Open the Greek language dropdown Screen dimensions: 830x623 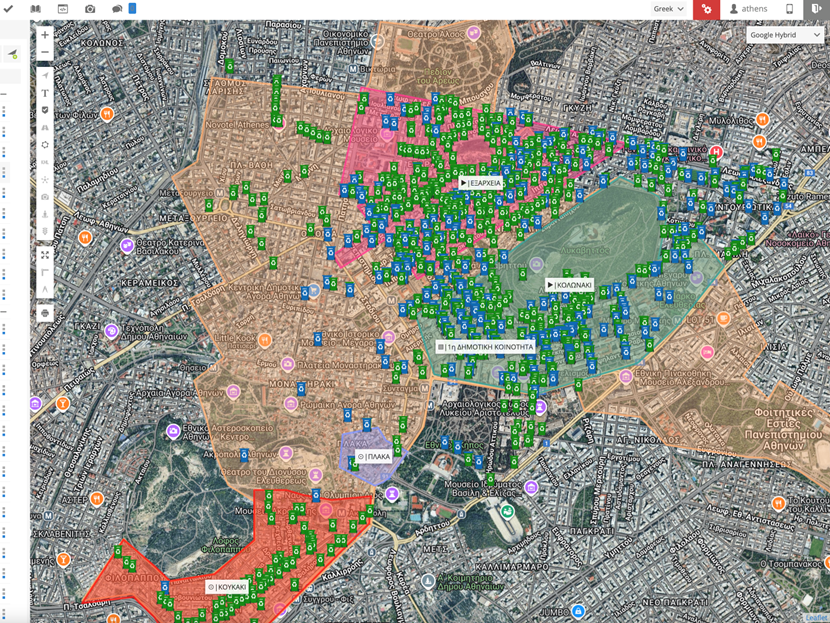coord(669,9)
